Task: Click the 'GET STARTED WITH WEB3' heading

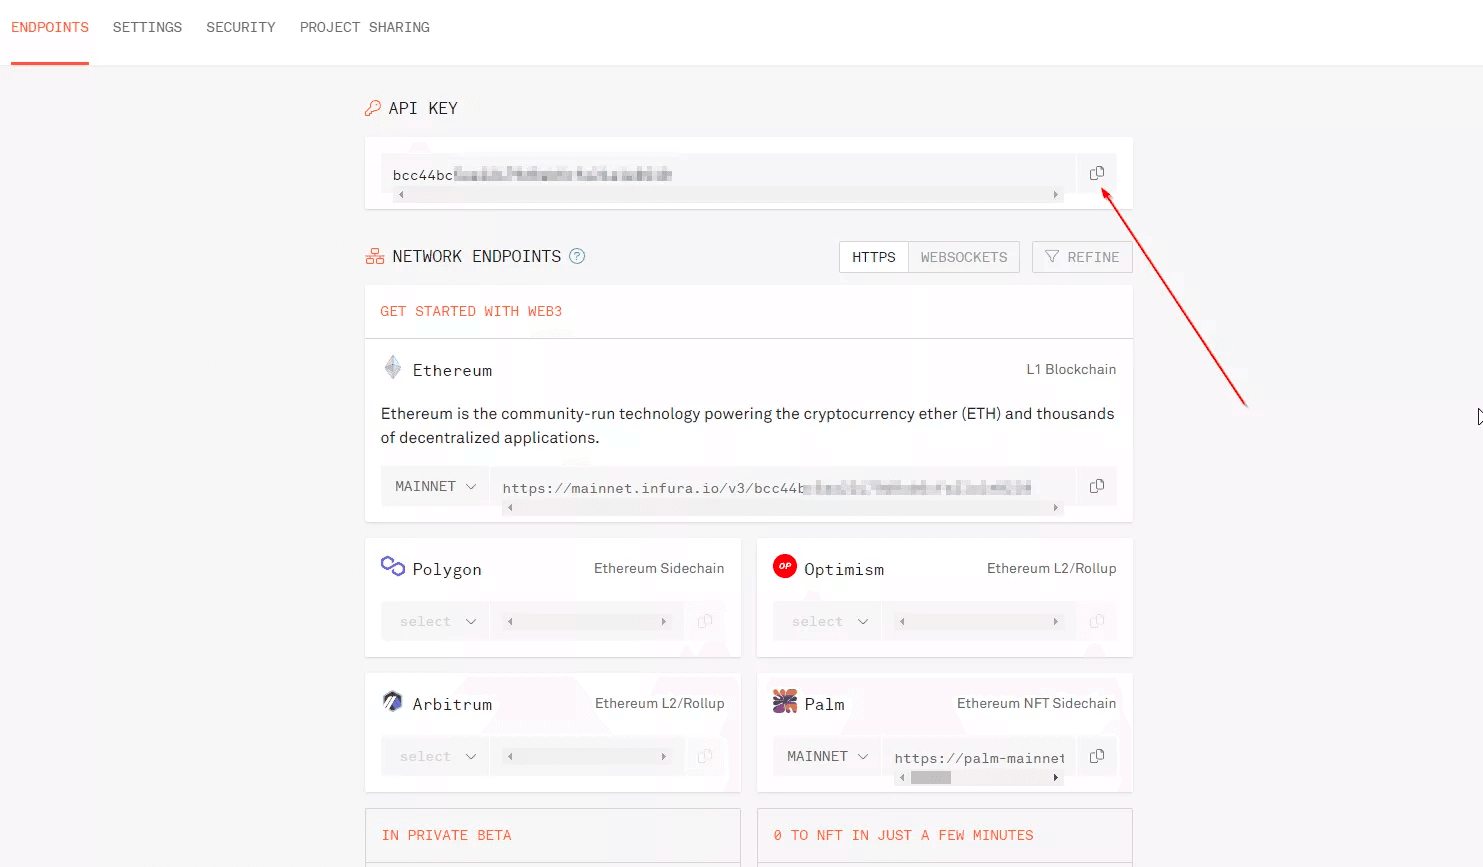Action: [x=471, y=311]
